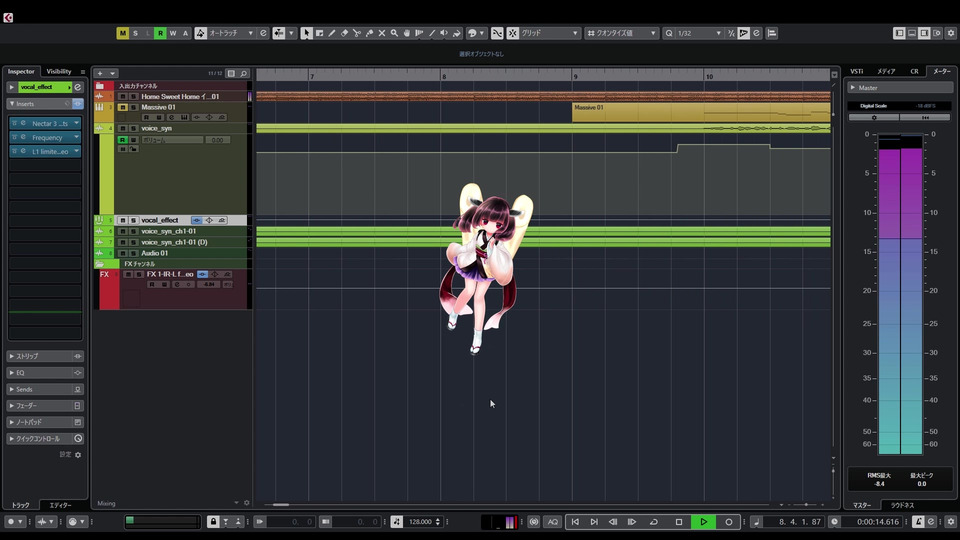Open the snap type grid dropdown

(549, 33)
